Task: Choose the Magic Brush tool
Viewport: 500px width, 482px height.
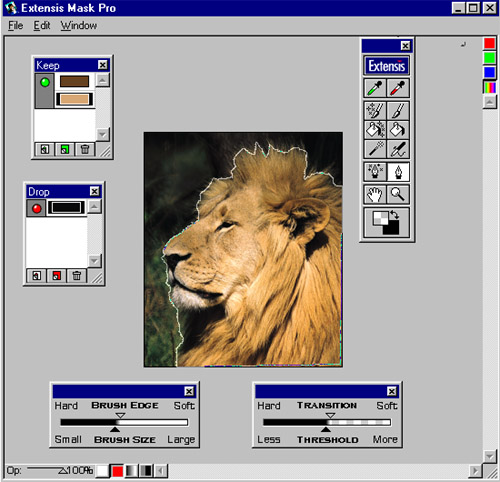Action: click(x=375, y=111)
